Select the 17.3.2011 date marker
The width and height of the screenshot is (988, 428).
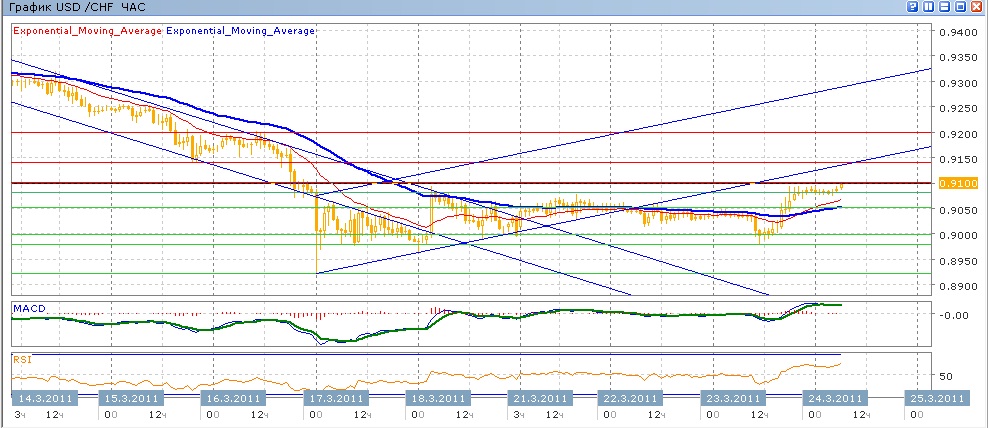(334, 398)
